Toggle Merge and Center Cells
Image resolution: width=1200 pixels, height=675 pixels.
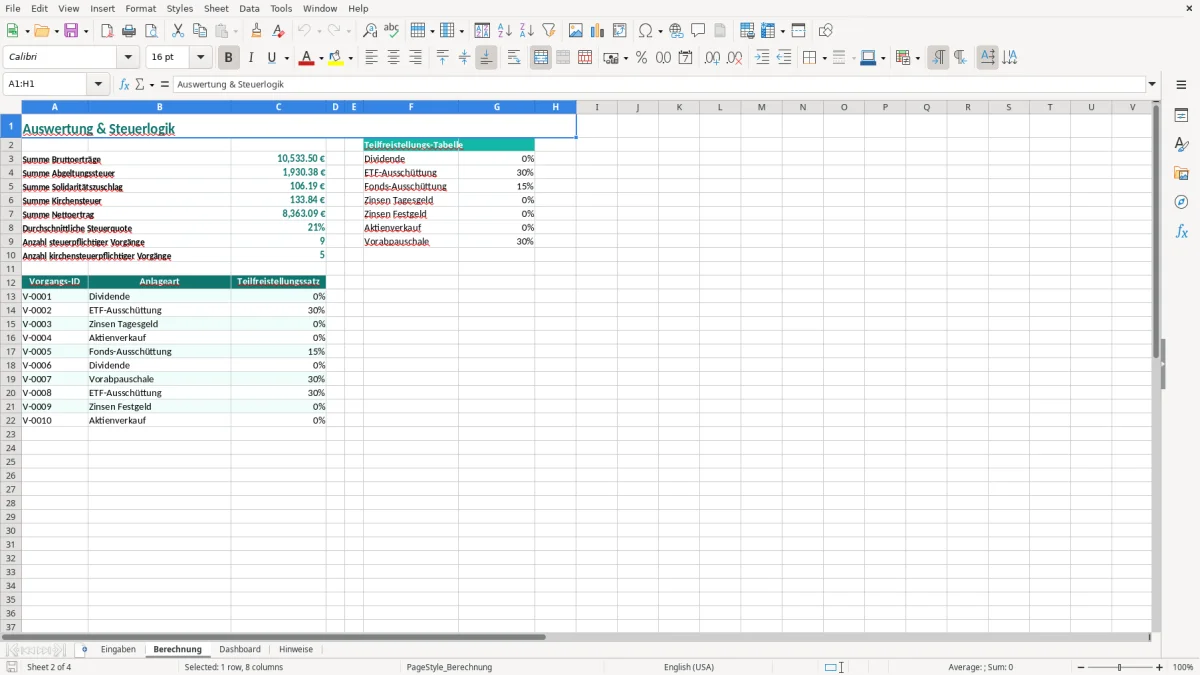click(x=541, y=58)
